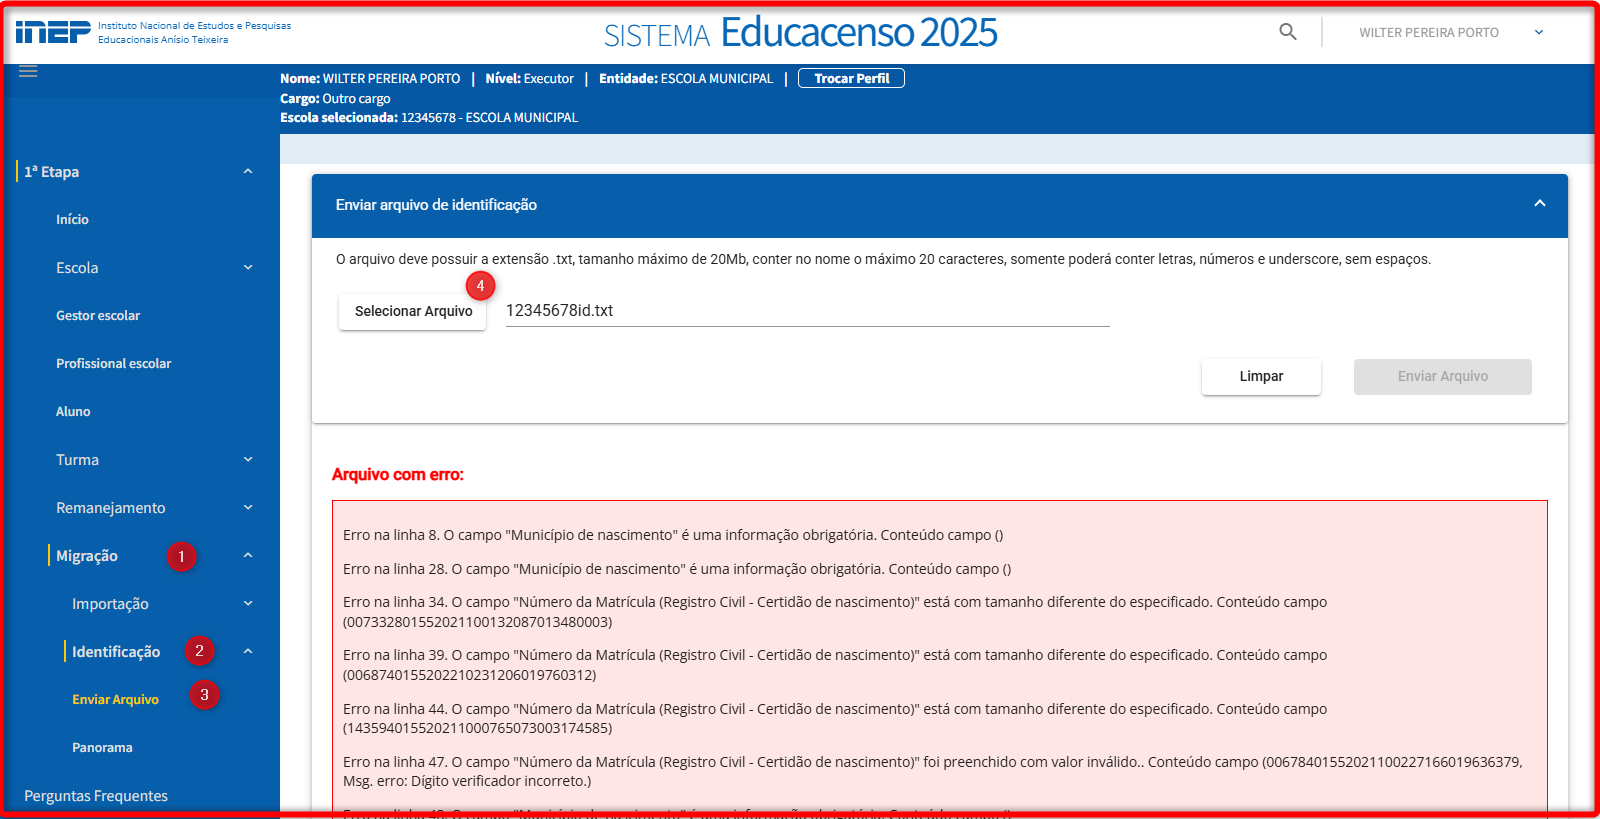Image resolution: width=1600 pixels, height=819 pixels.
Task: Expand the Importação submenu chevron
Action: pos(248,603)
